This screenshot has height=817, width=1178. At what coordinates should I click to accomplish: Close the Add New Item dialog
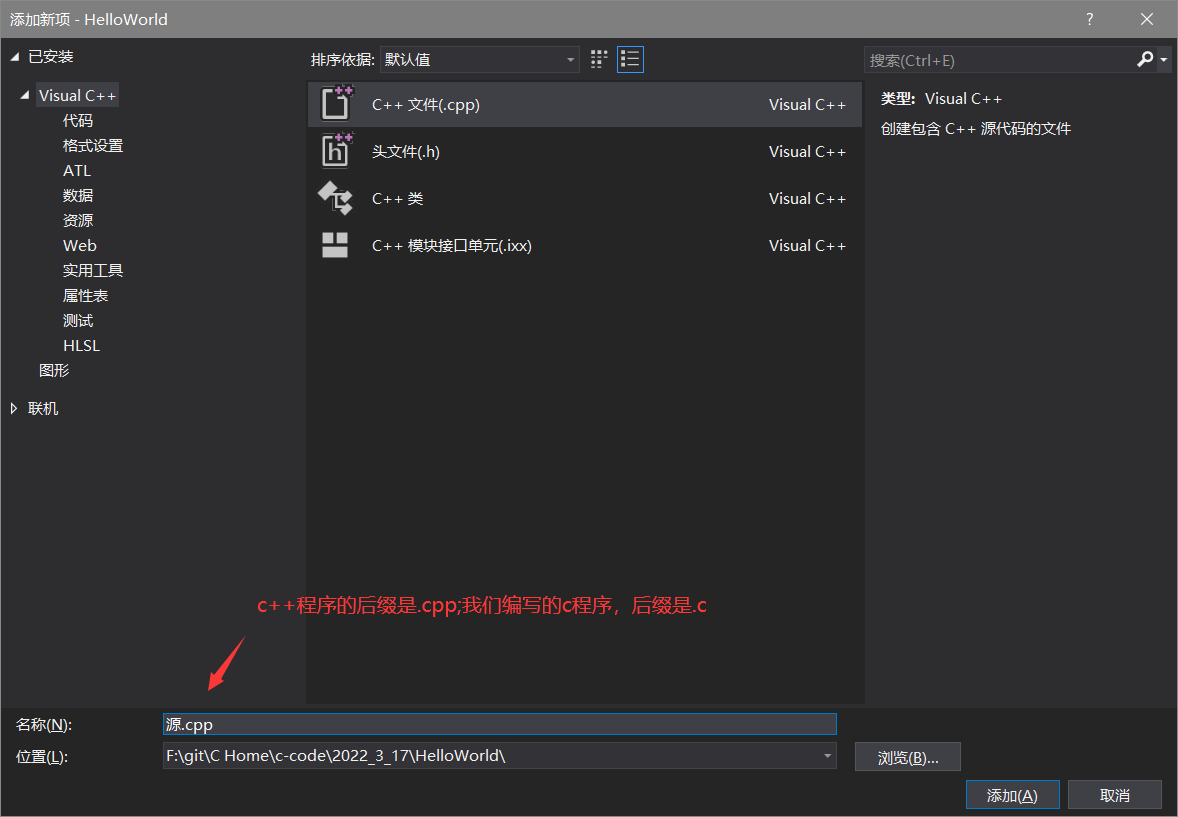pos(1146,19)
